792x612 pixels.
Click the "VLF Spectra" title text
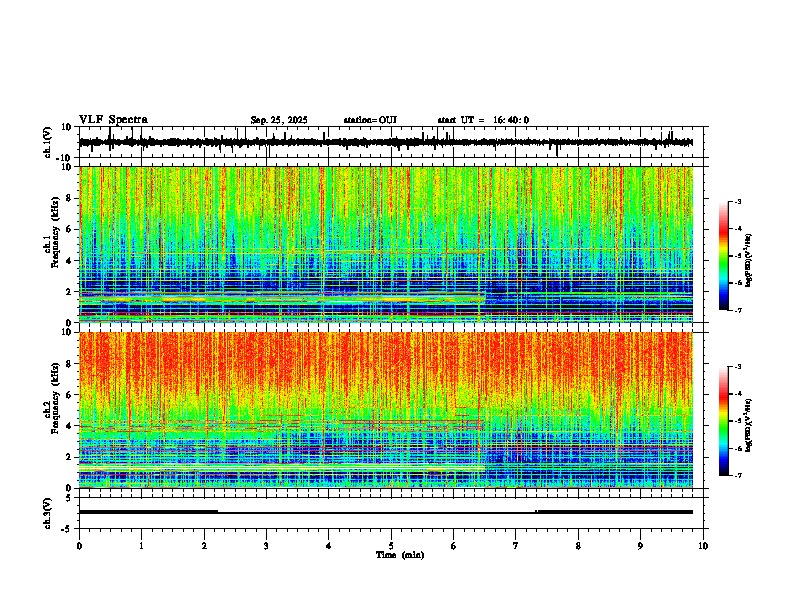[113, 120]
